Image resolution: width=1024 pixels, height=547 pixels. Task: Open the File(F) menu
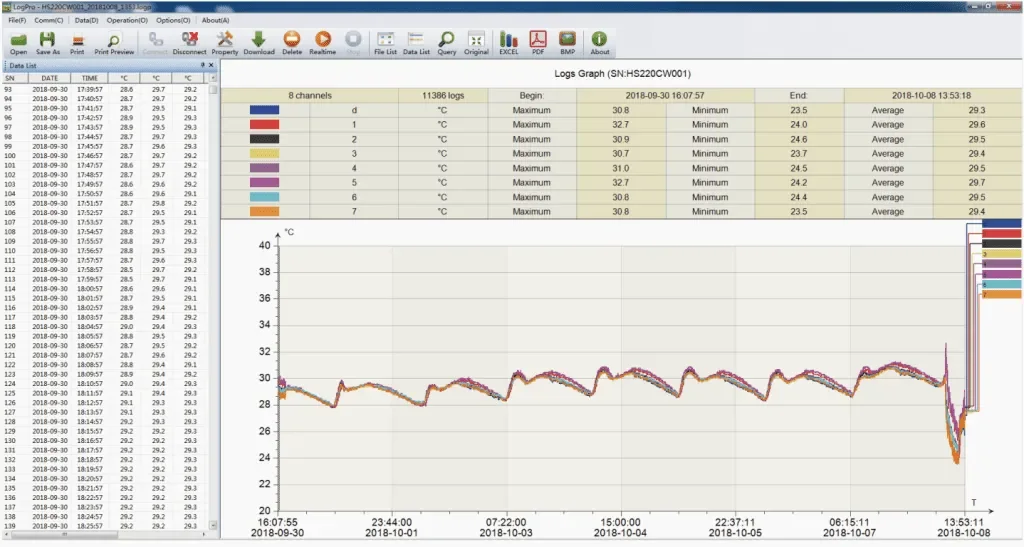pos(17,20)
